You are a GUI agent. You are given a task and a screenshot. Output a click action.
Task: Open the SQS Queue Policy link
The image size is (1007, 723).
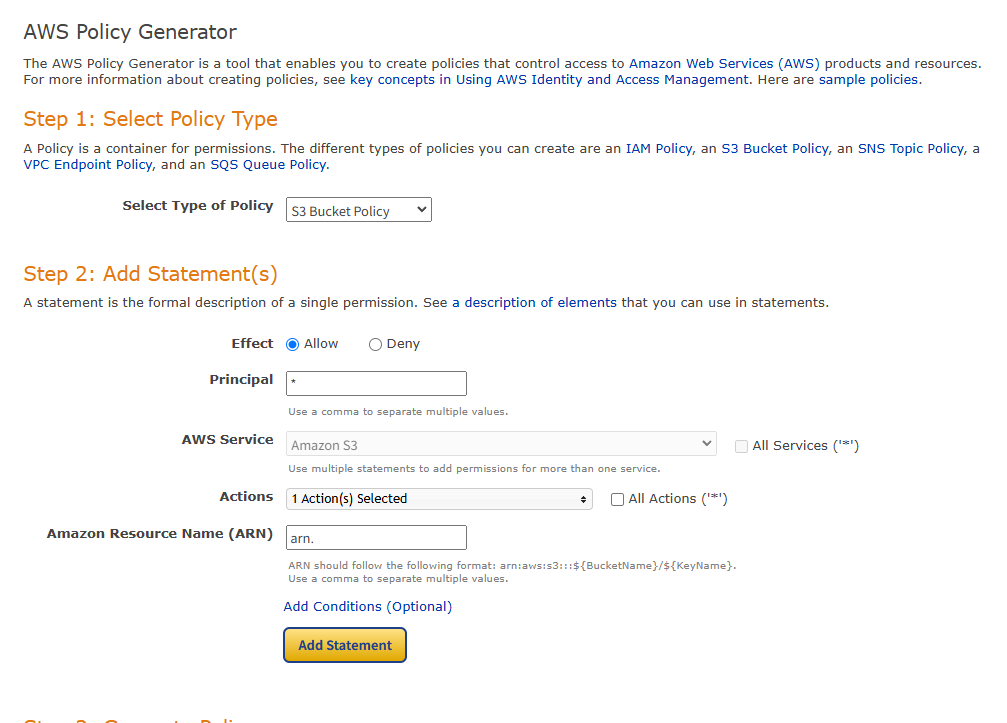tap(268, 164)
